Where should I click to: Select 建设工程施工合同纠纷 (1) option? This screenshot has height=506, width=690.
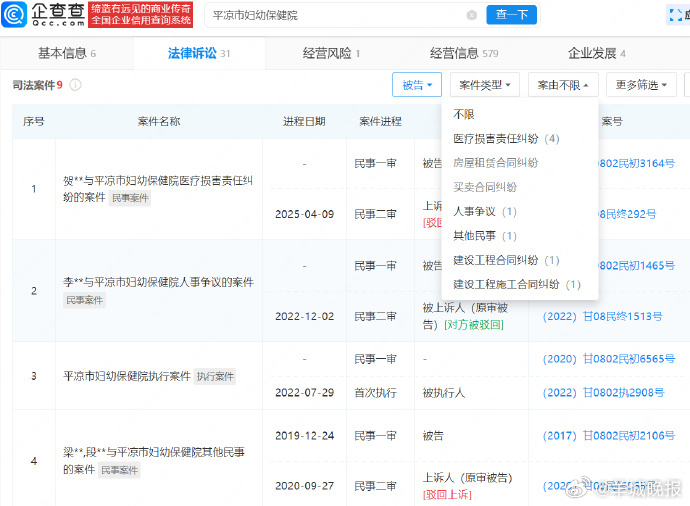[x=517, y=285]
